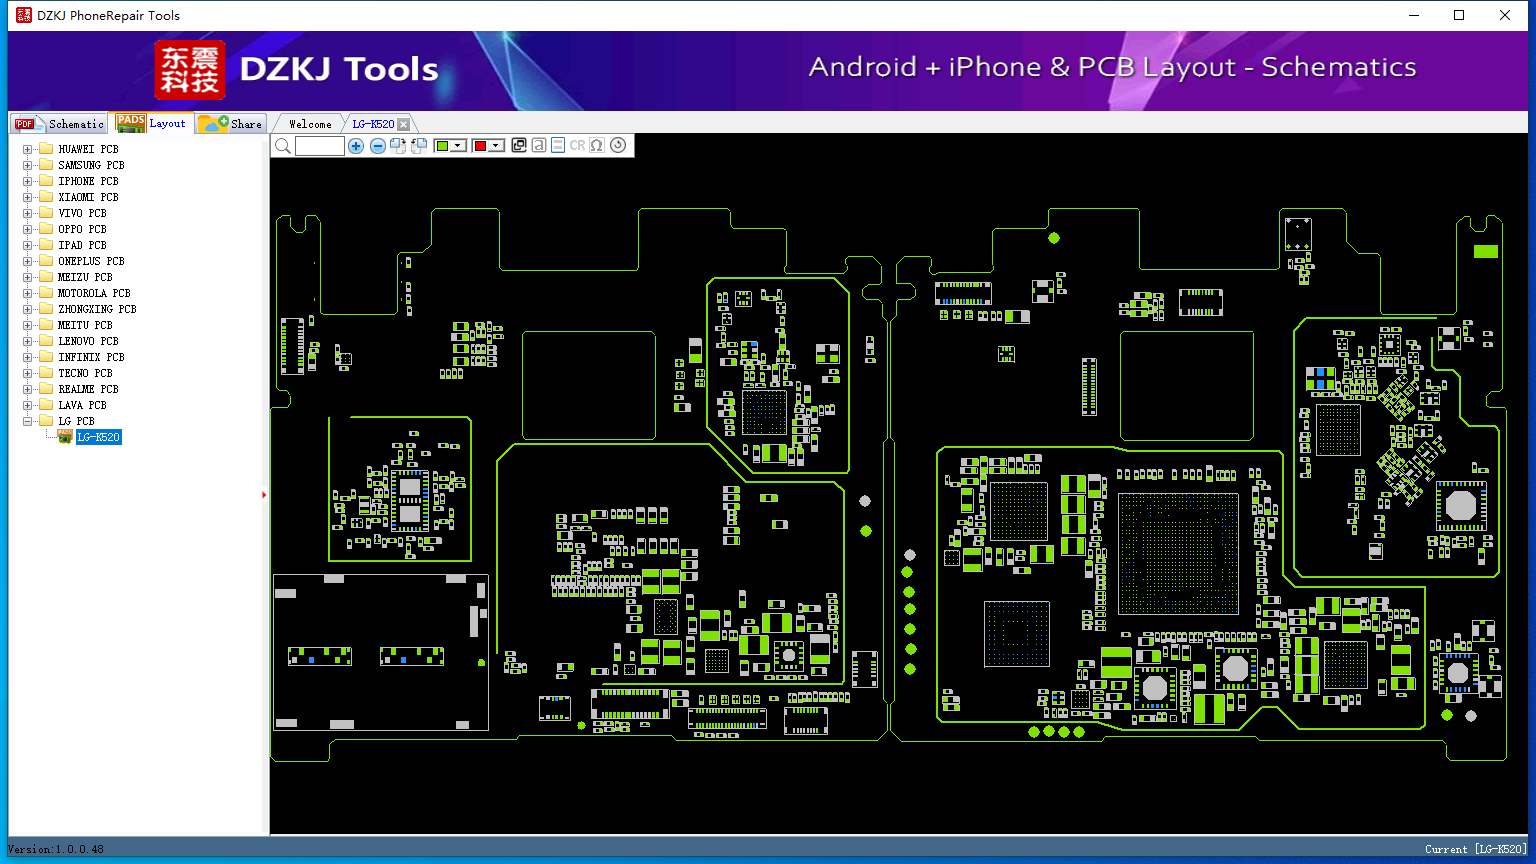The width and height of the screenshot is (1536, 864).
Task: Switch to the Welcome tab
Action: [310, 124]
